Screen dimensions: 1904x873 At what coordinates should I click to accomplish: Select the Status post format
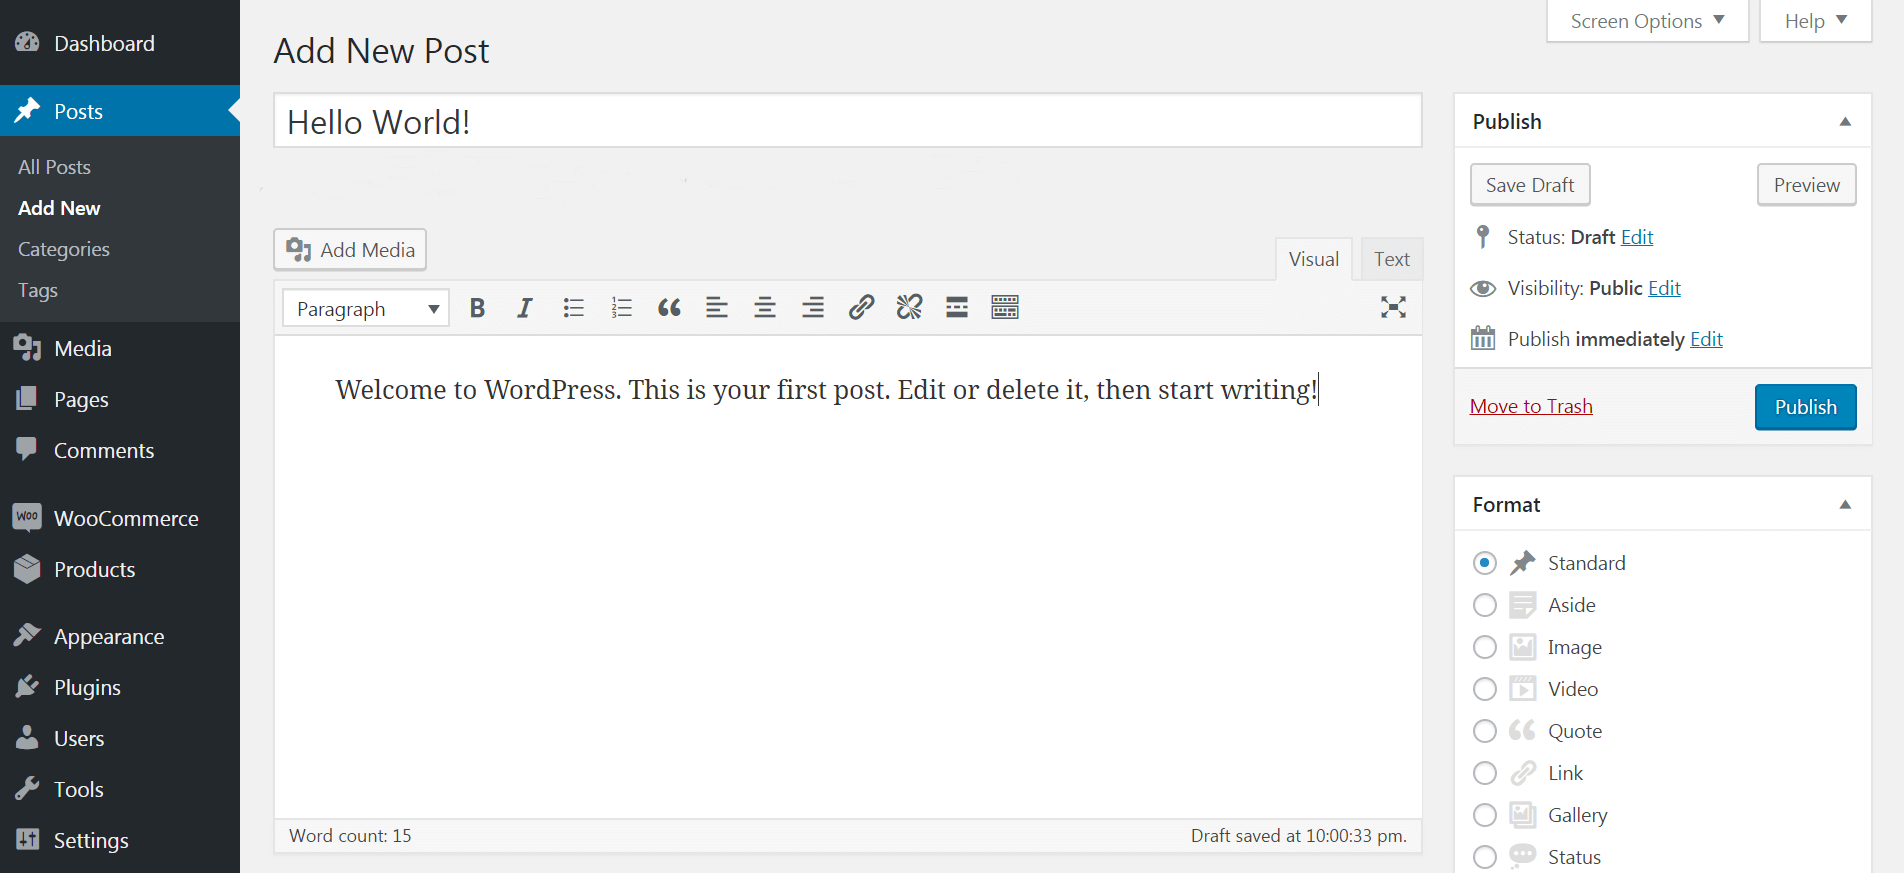coord(1485,857)
